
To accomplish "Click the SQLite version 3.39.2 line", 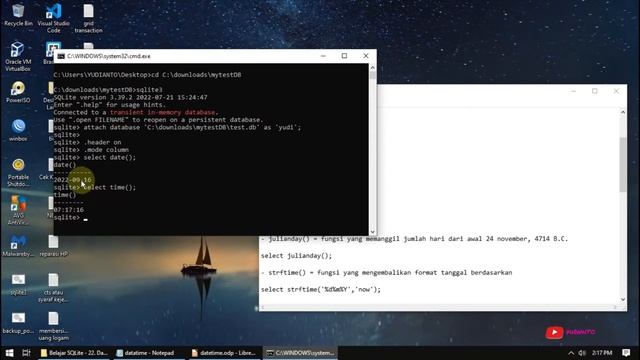I will coord(131,98).
